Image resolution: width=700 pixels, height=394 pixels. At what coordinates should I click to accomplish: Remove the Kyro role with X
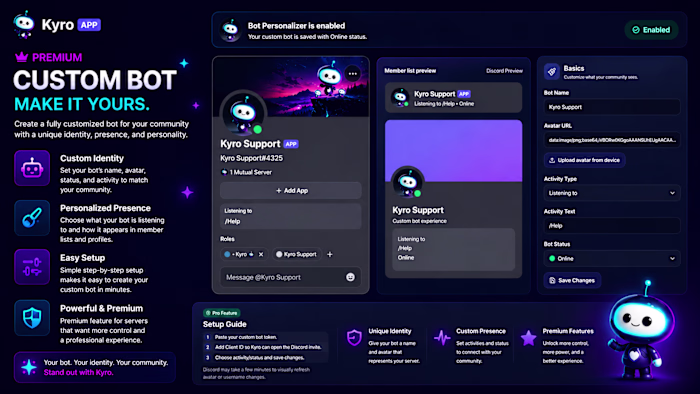261,254
